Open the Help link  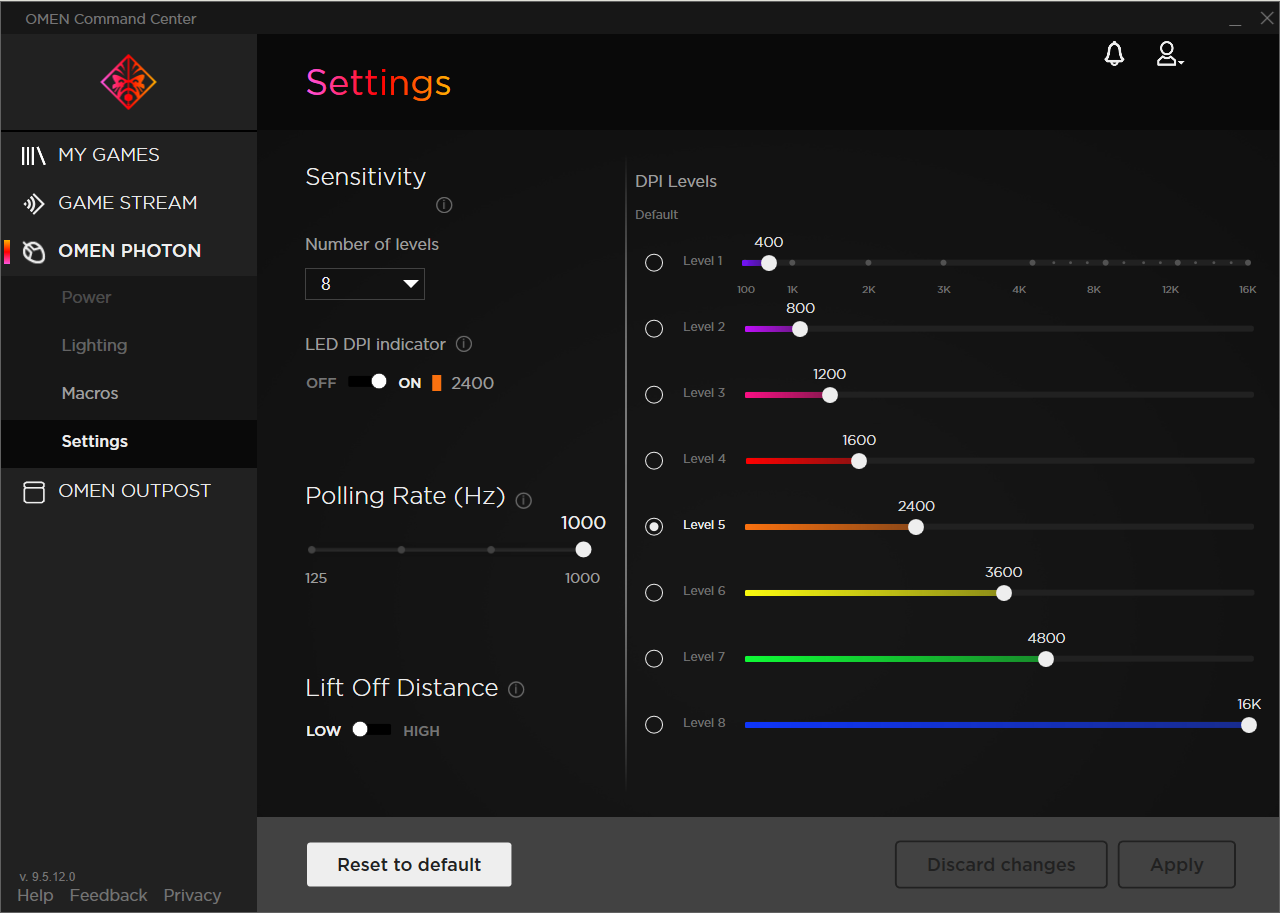[x=35, y=895]
